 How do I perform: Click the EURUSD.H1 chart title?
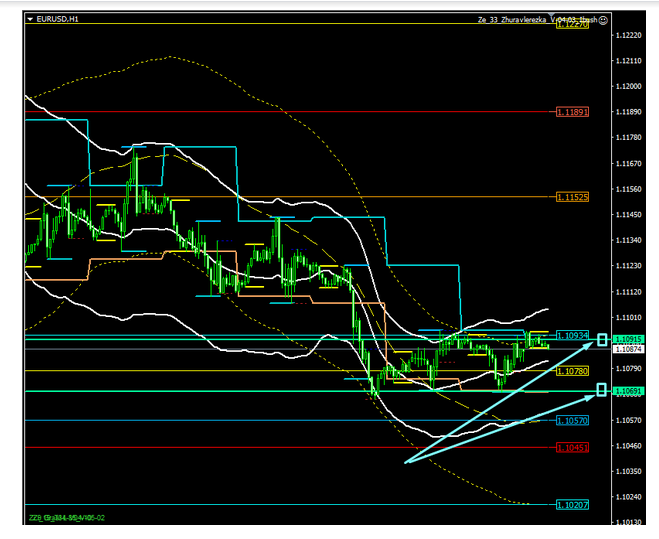pos(58,19)
